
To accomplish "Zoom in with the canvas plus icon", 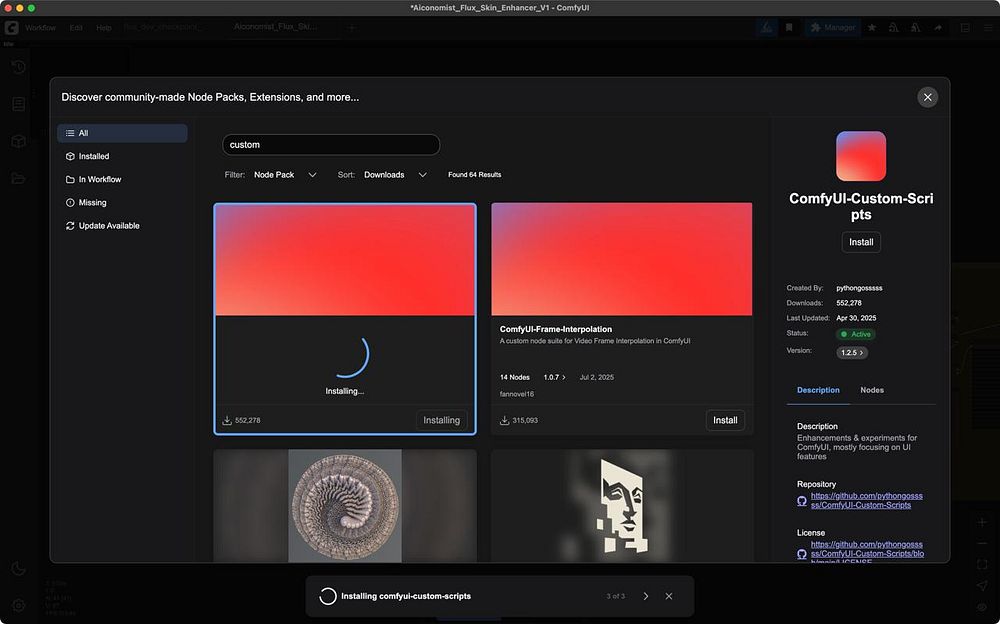I will tap(982, 523).
